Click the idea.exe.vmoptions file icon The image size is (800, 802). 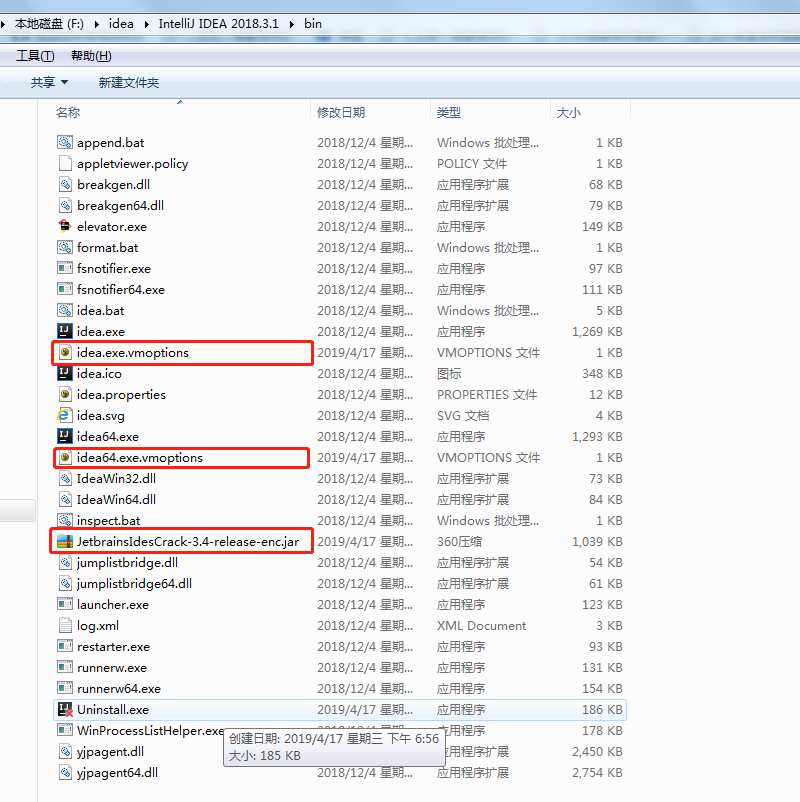(65, 352)
